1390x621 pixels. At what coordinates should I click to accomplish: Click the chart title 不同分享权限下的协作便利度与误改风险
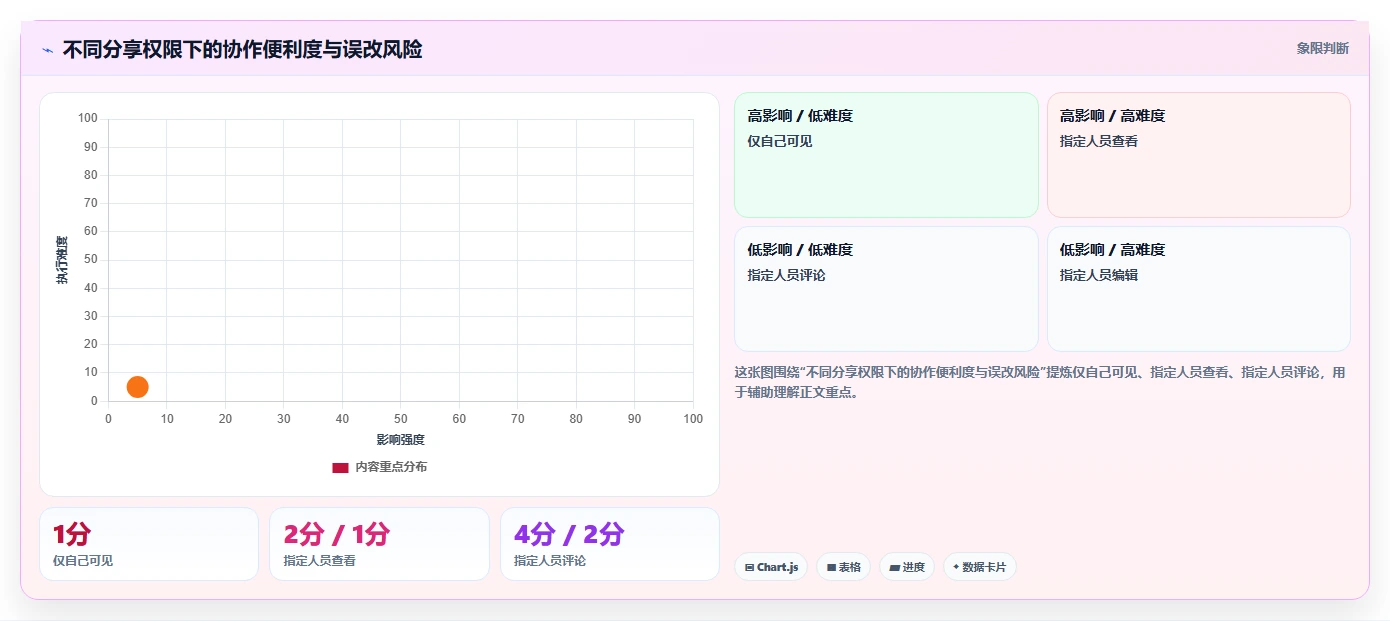[242, 49]
